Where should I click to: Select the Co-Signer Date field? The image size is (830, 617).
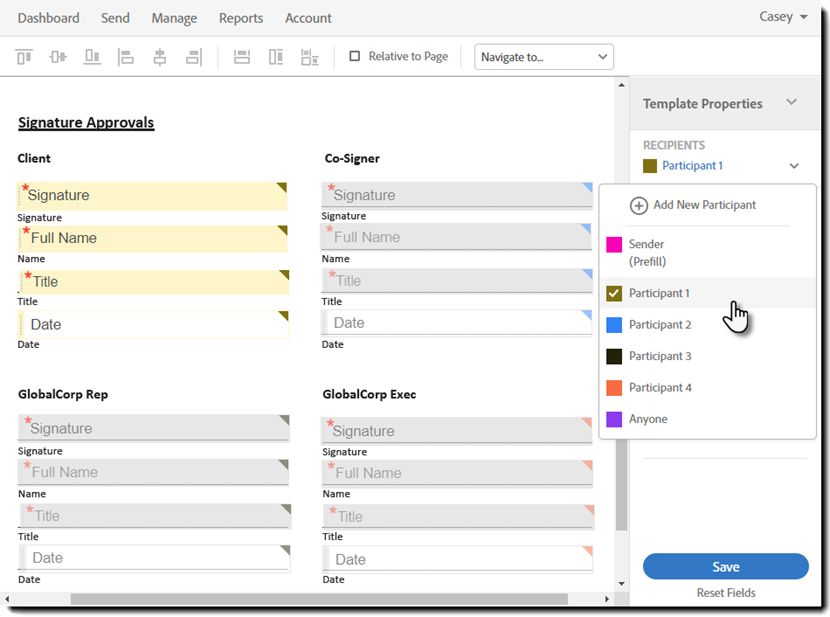[x=457, y=323]
